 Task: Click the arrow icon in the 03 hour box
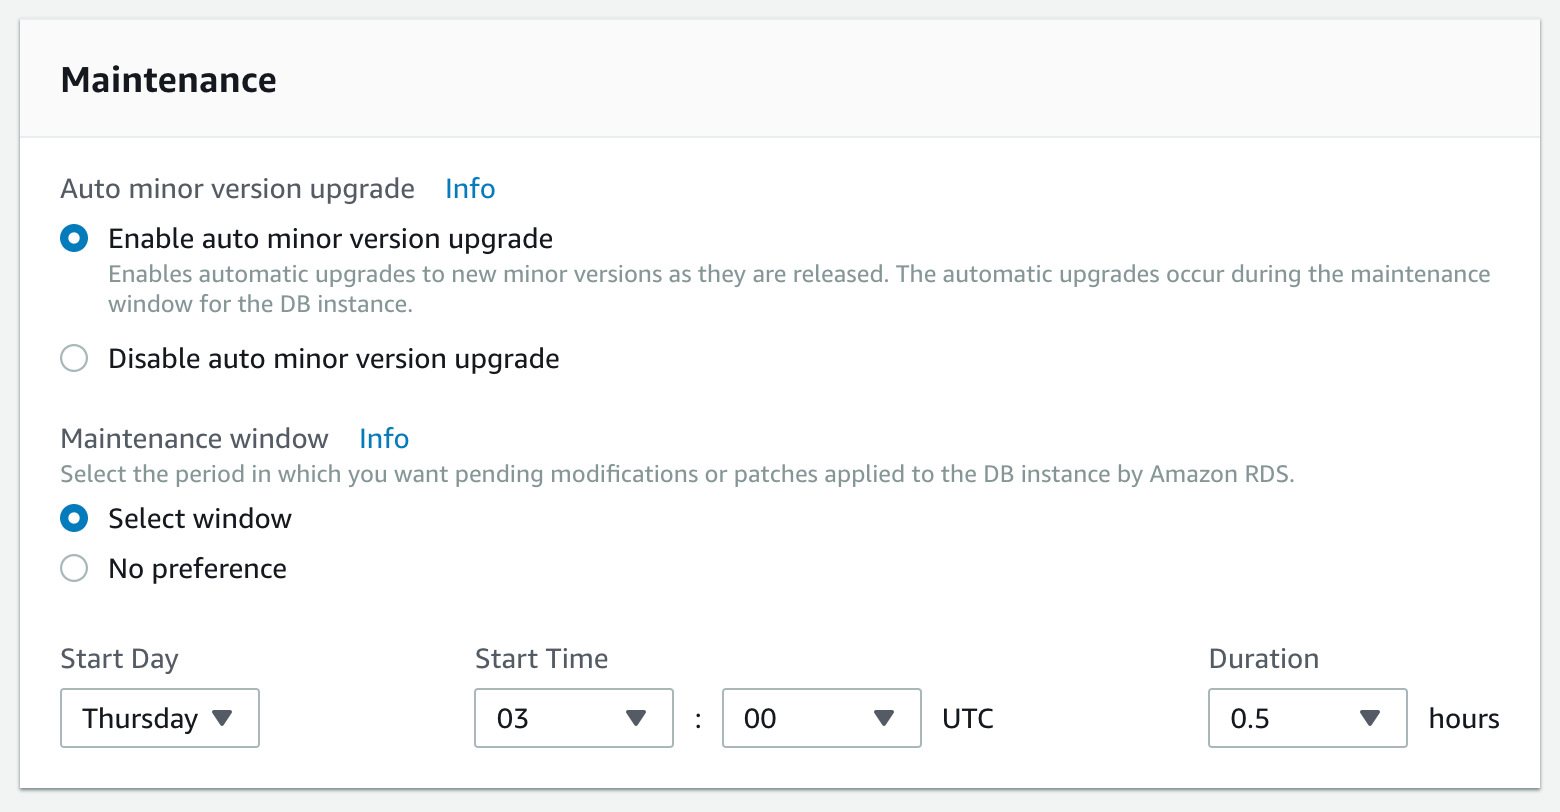click(636, 718)
